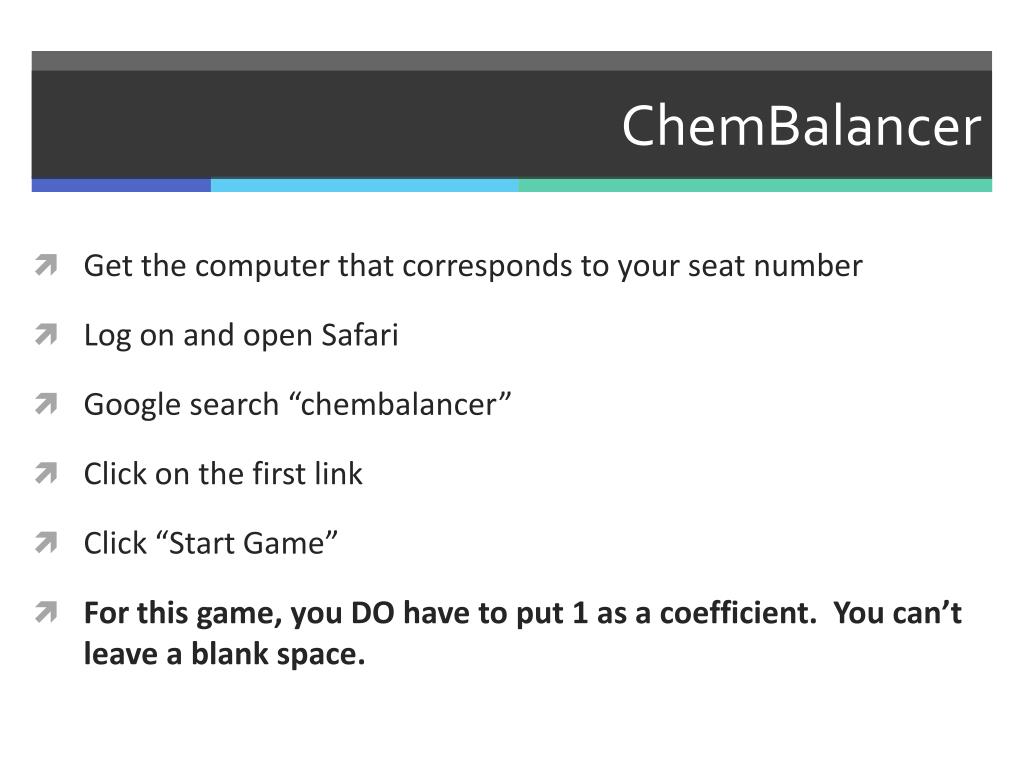Click the dark blue accent bar segment
This screenshot has width=1024, height=768.
[121, 185]
